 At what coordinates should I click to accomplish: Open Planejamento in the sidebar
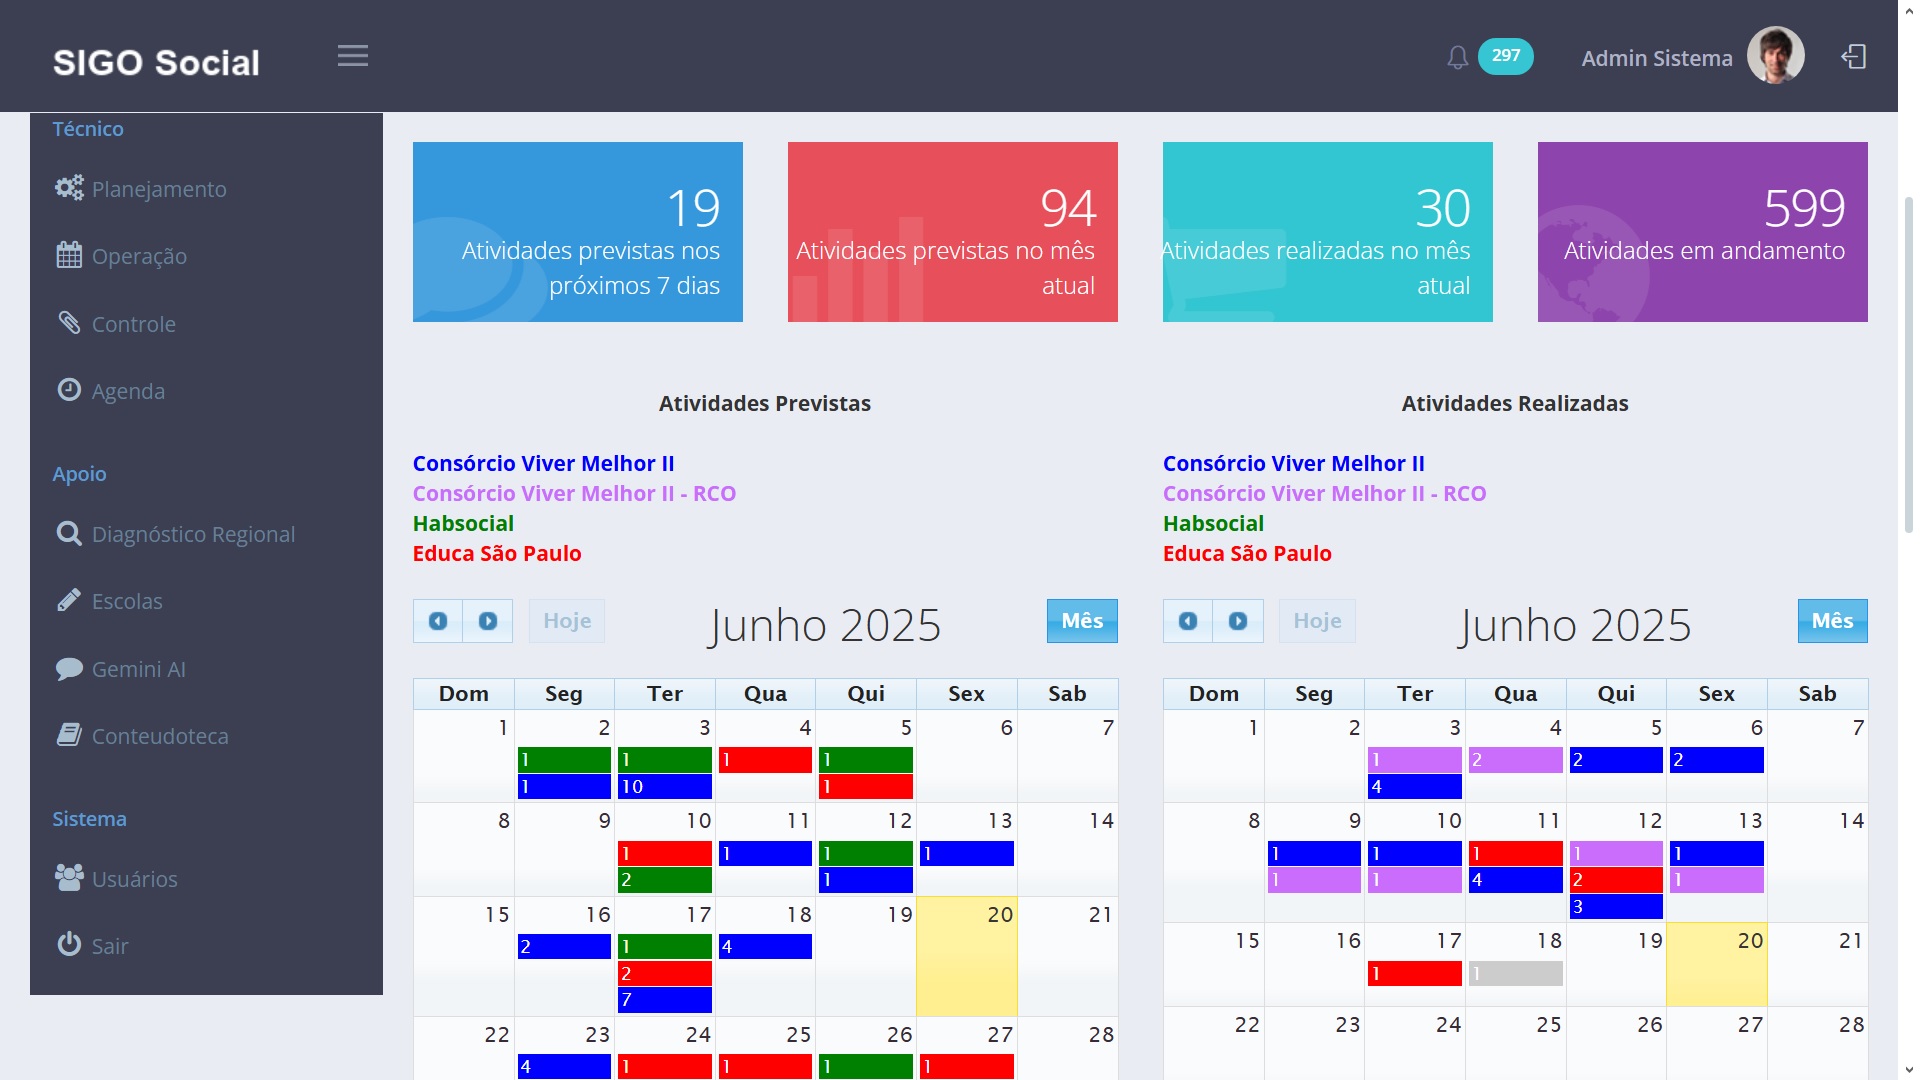pyautogui.click(x=158, y=189)
